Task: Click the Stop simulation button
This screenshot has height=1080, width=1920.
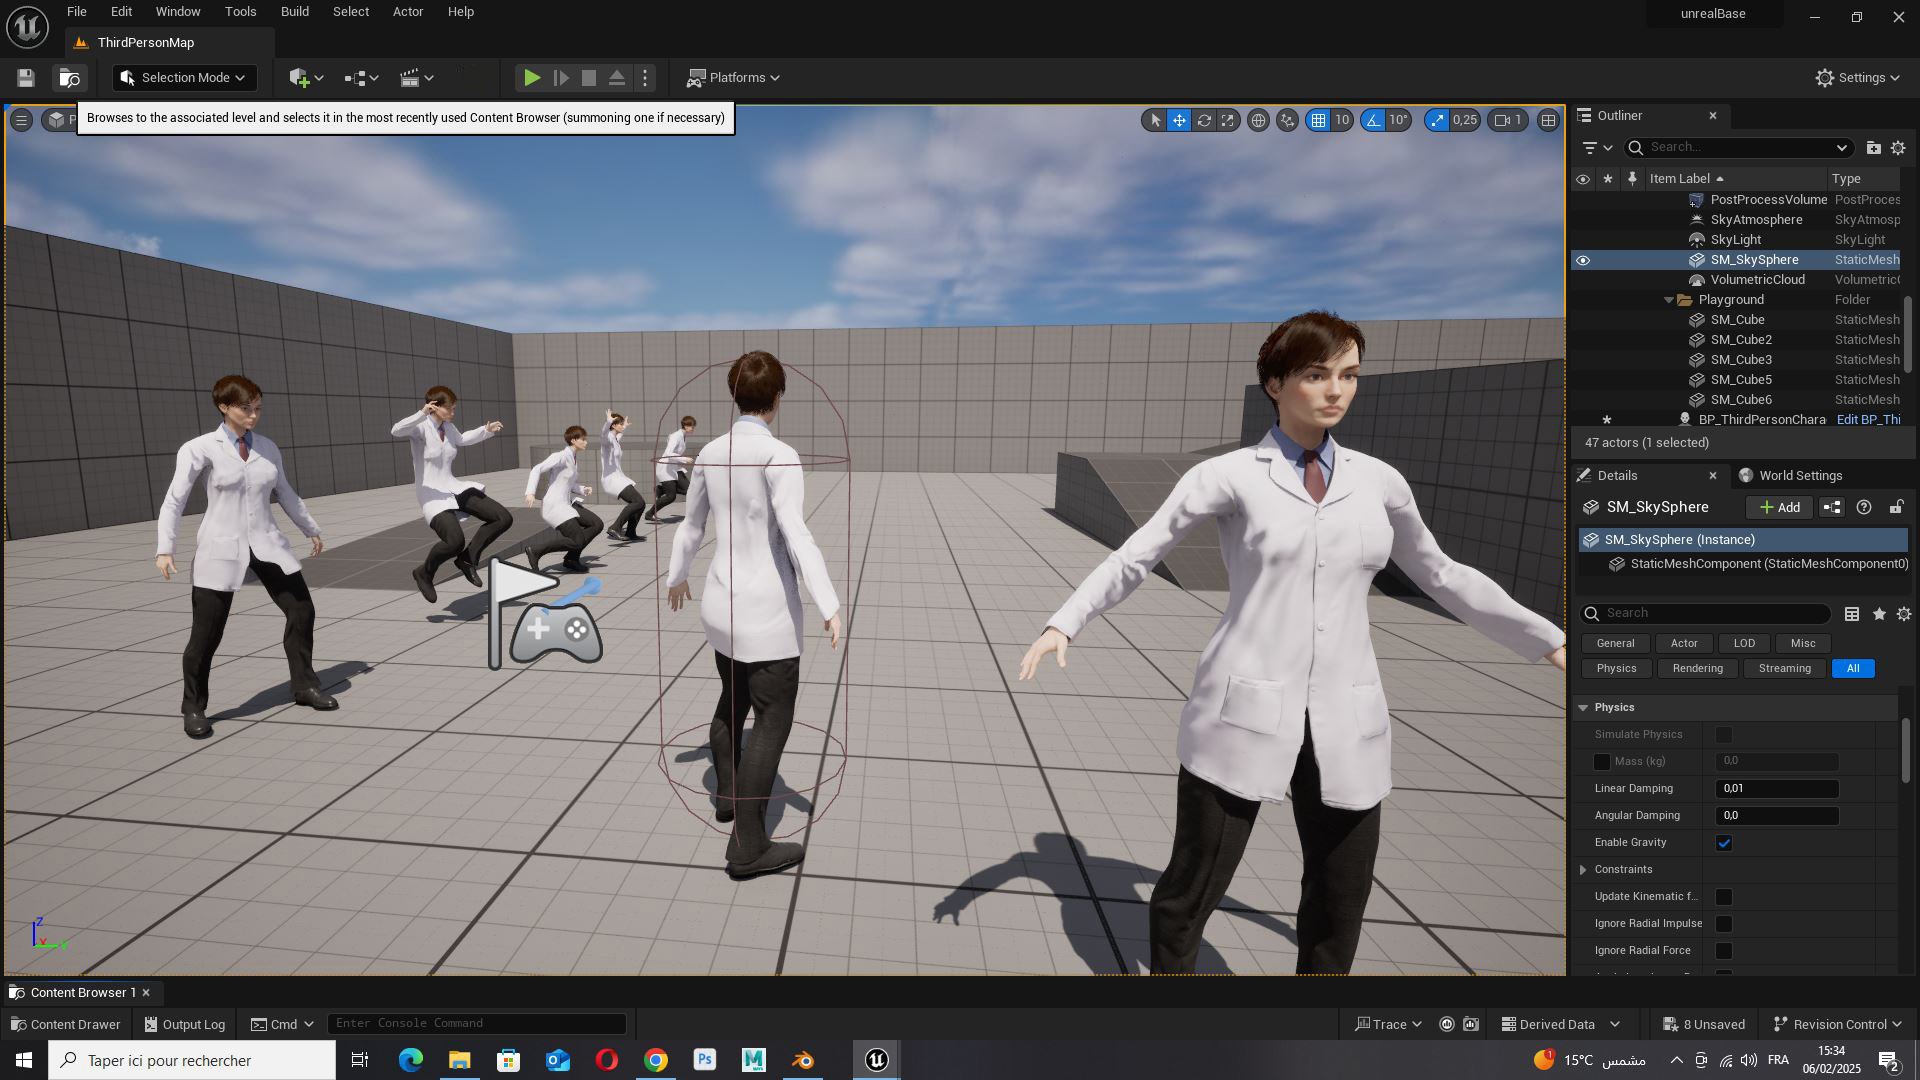Action: 589,78
